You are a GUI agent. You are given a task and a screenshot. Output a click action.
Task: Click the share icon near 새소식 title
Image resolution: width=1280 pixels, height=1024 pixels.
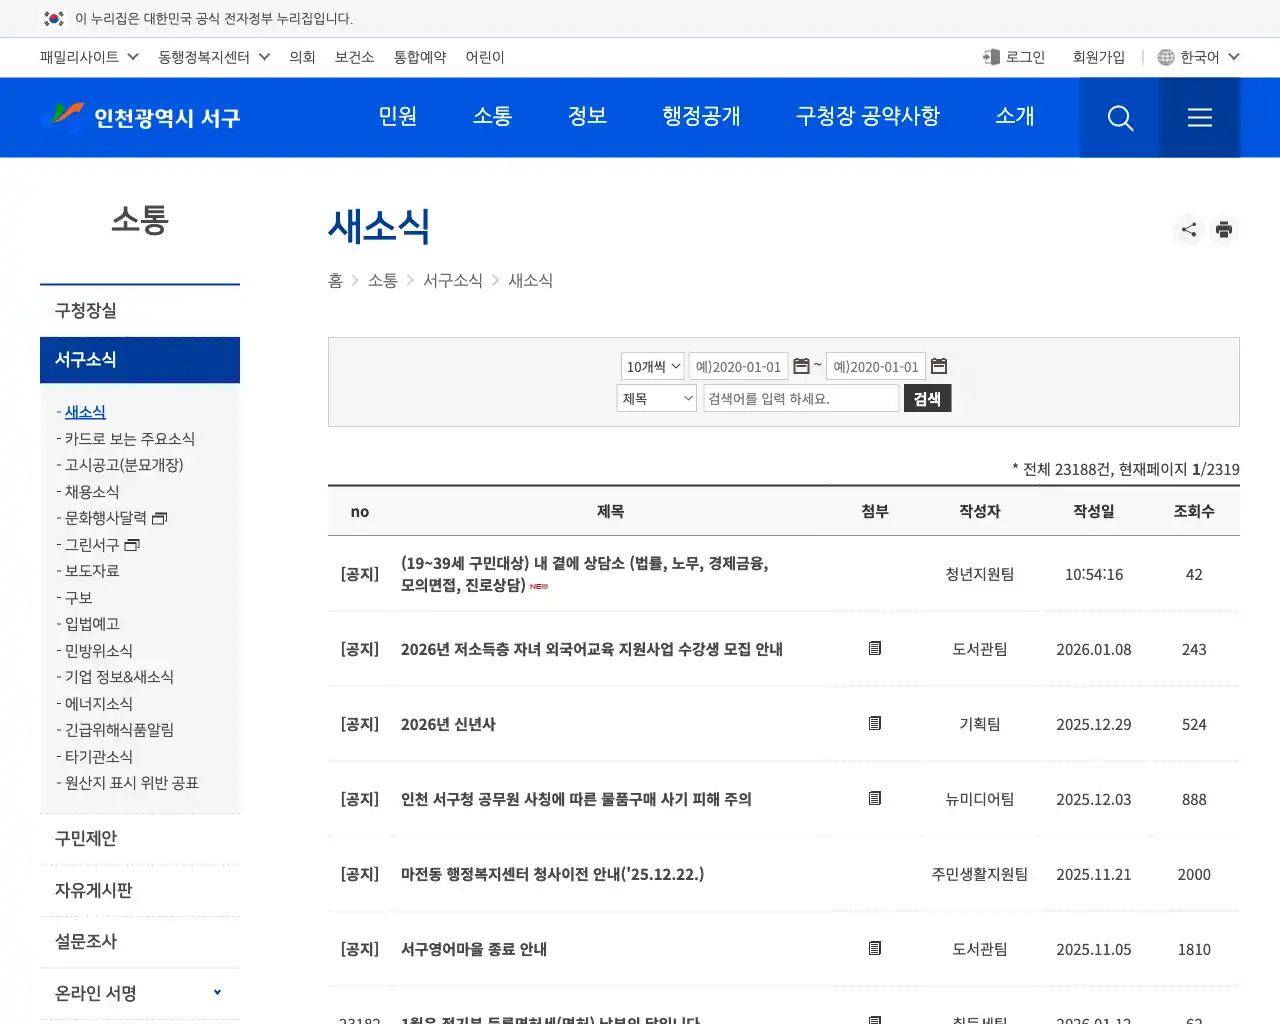[1188, 229]
